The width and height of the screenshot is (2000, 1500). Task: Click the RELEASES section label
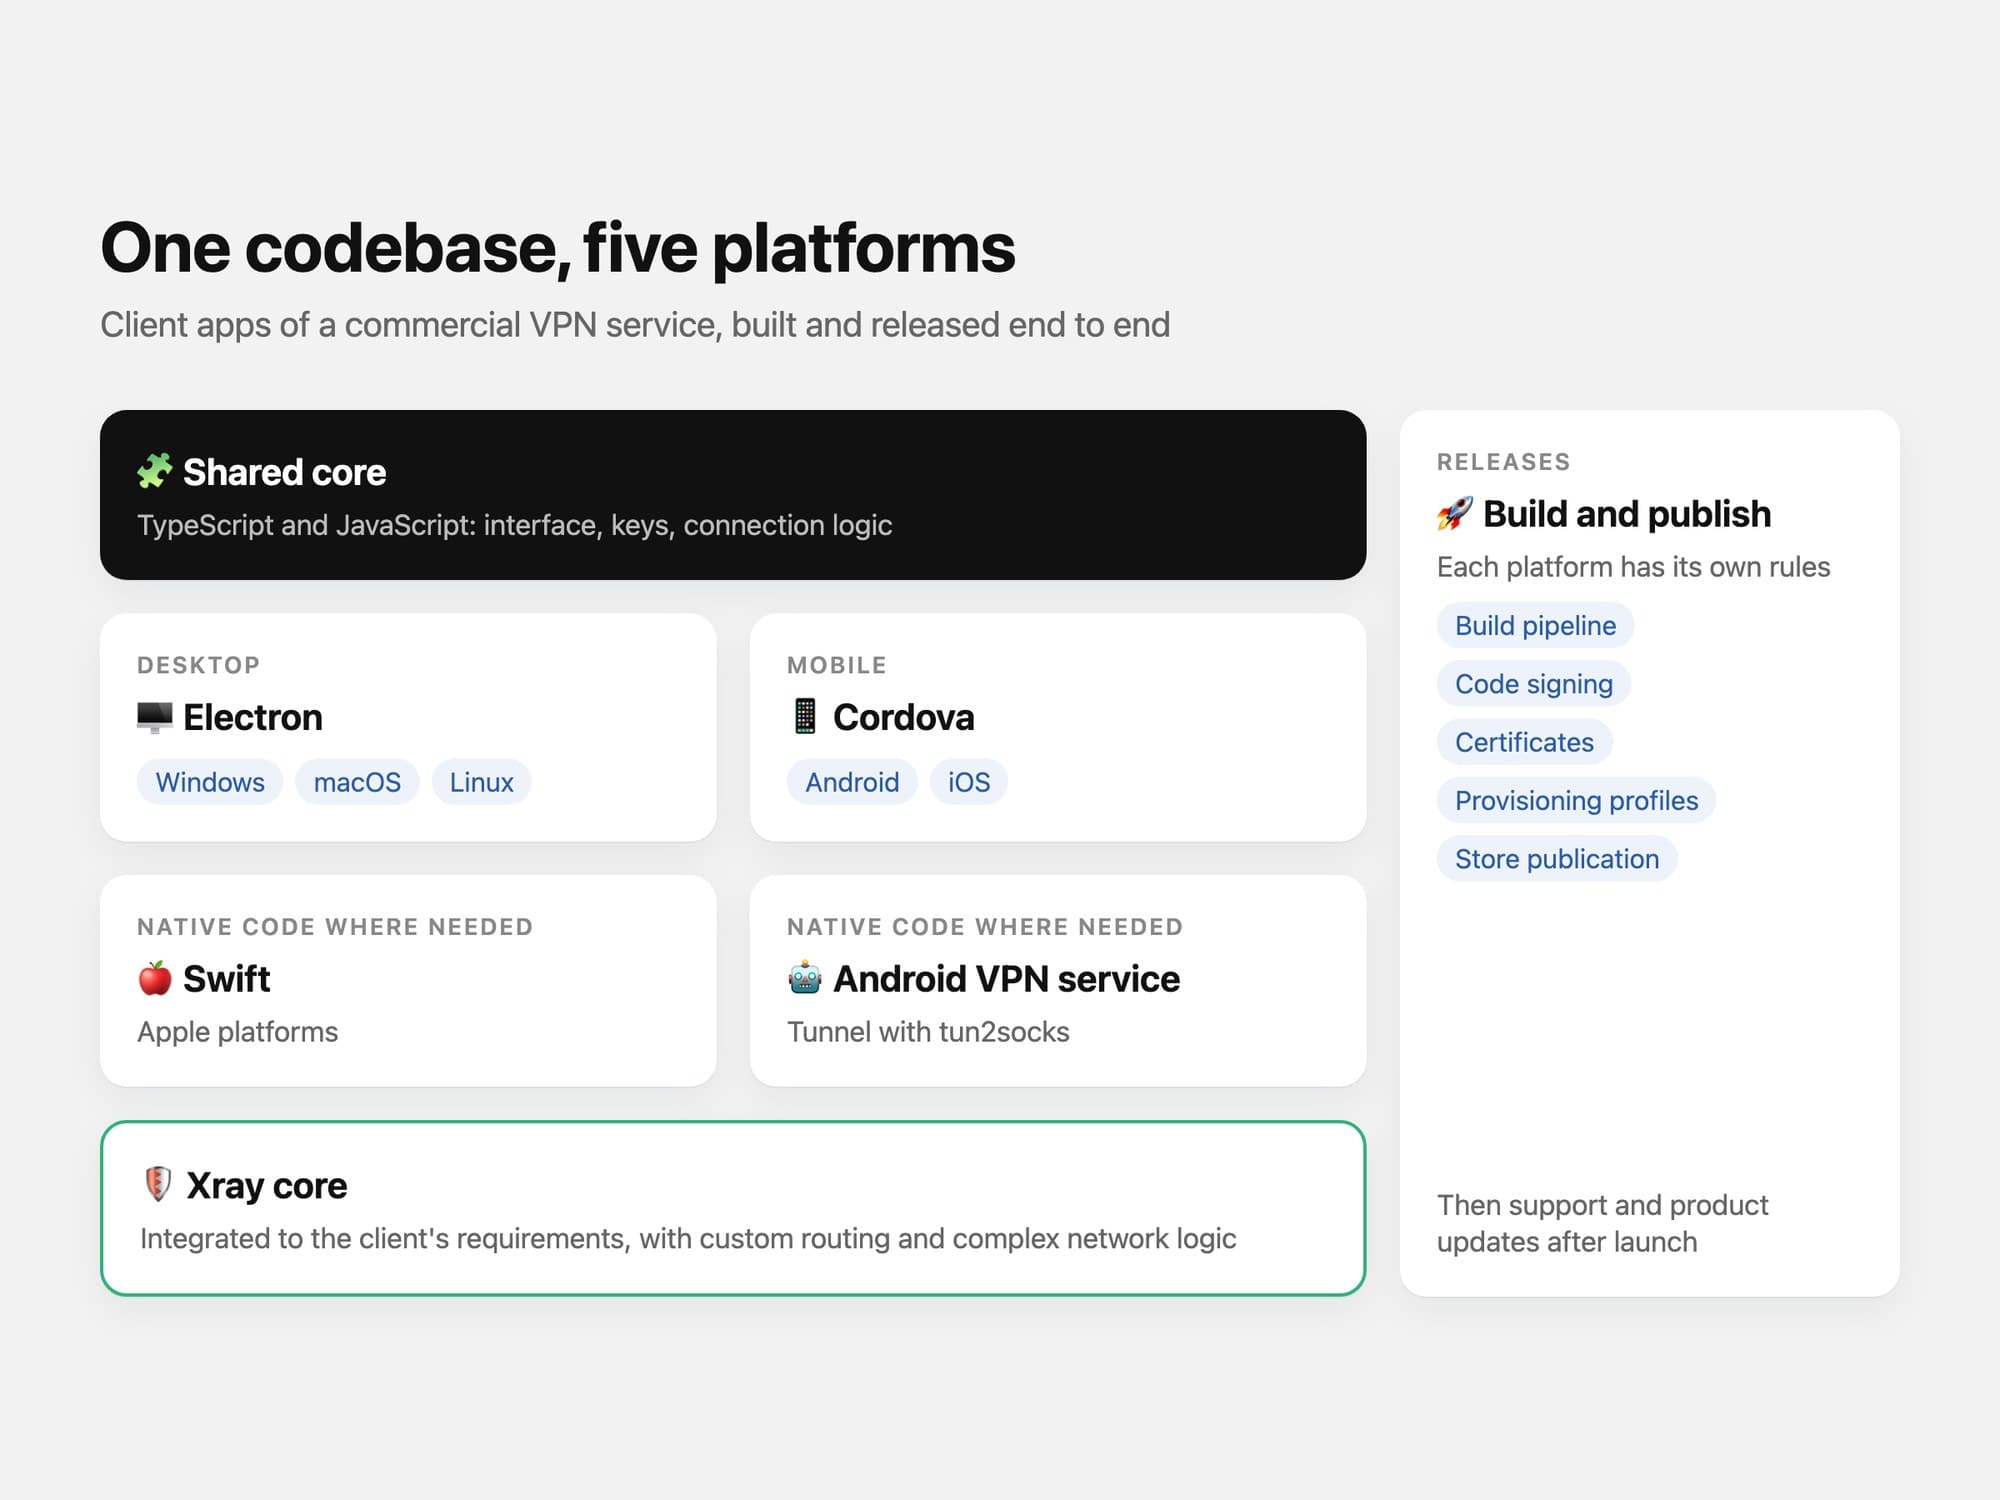pyautogui.click(x=1503, y=462)
